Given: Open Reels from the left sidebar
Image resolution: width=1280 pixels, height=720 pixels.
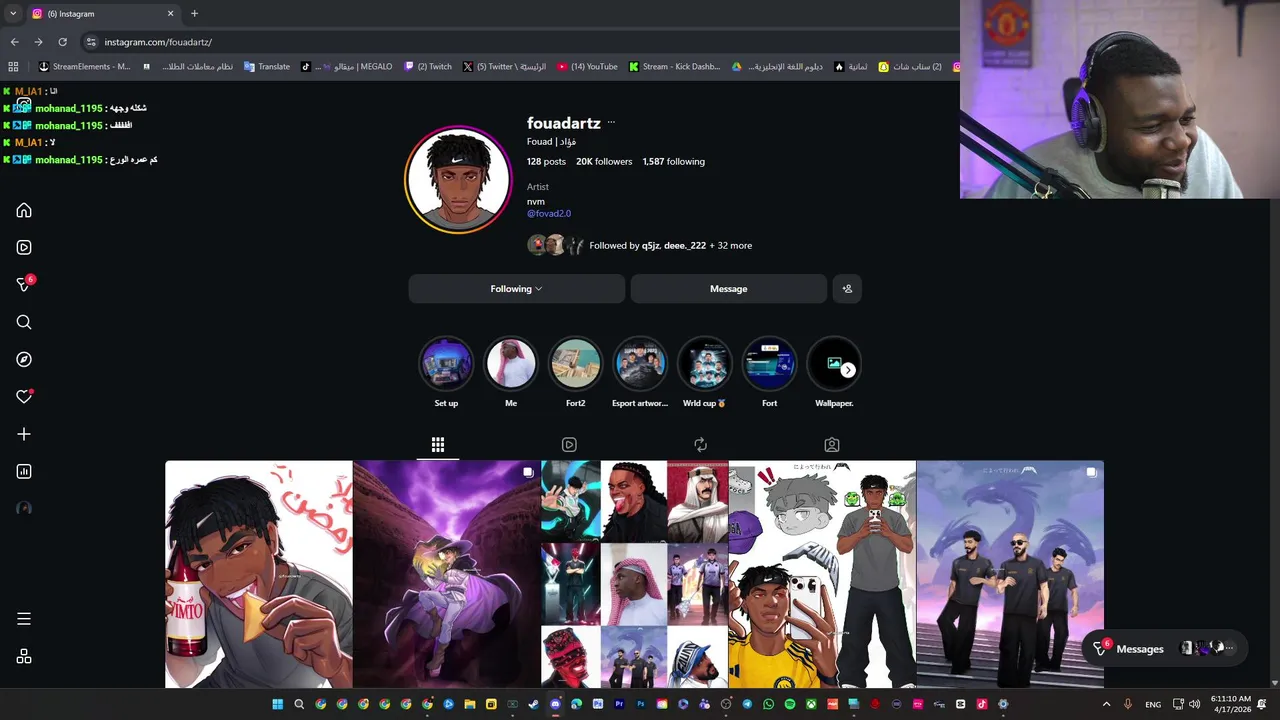Looking at the screenshot, I should coord(24,248).
